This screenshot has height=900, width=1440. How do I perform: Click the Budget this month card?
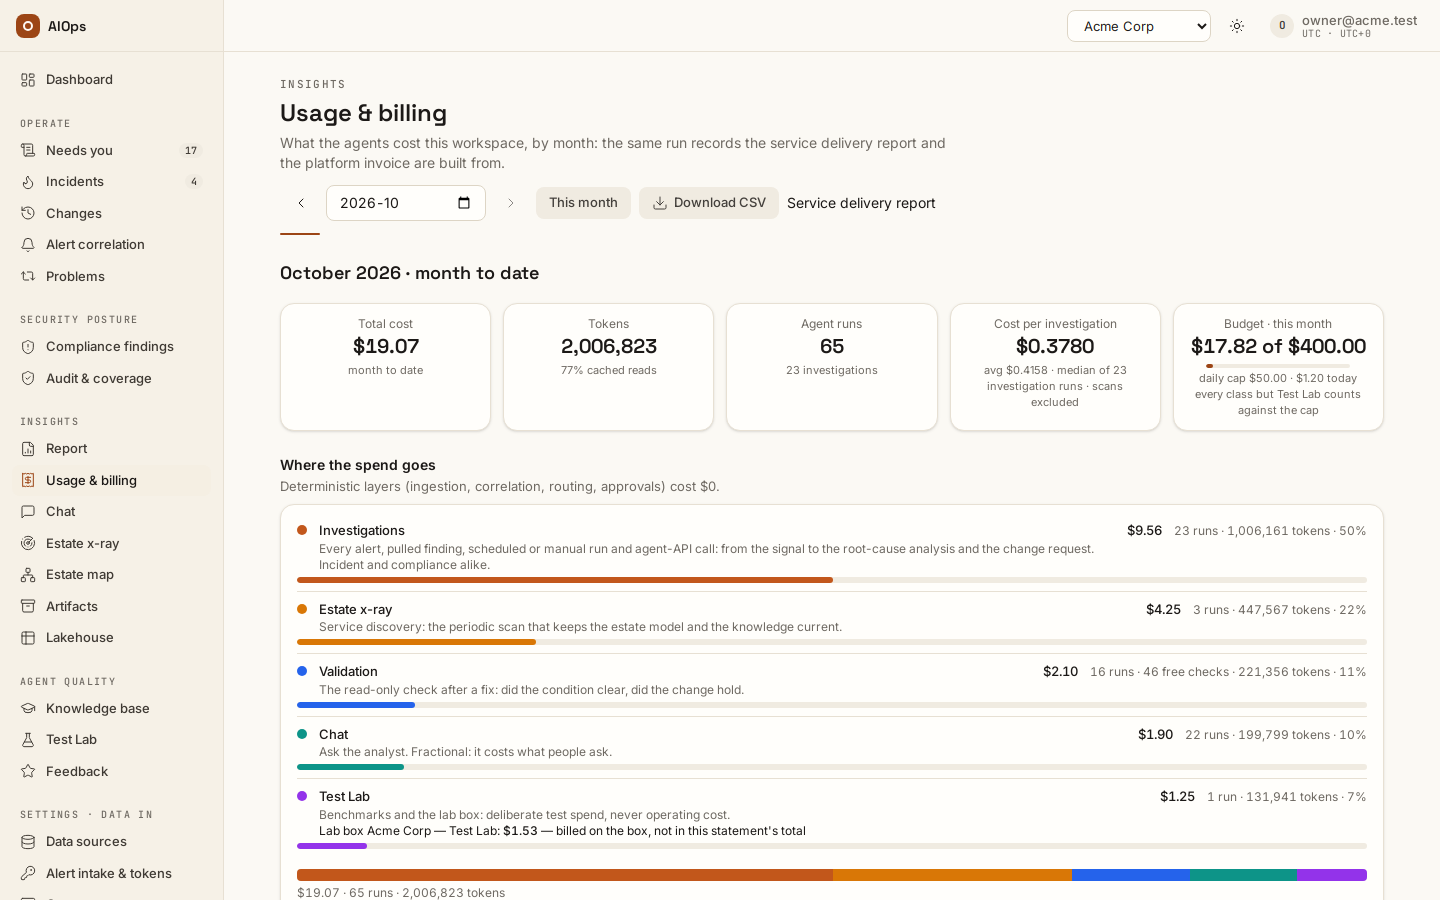tap(1278, 367)
